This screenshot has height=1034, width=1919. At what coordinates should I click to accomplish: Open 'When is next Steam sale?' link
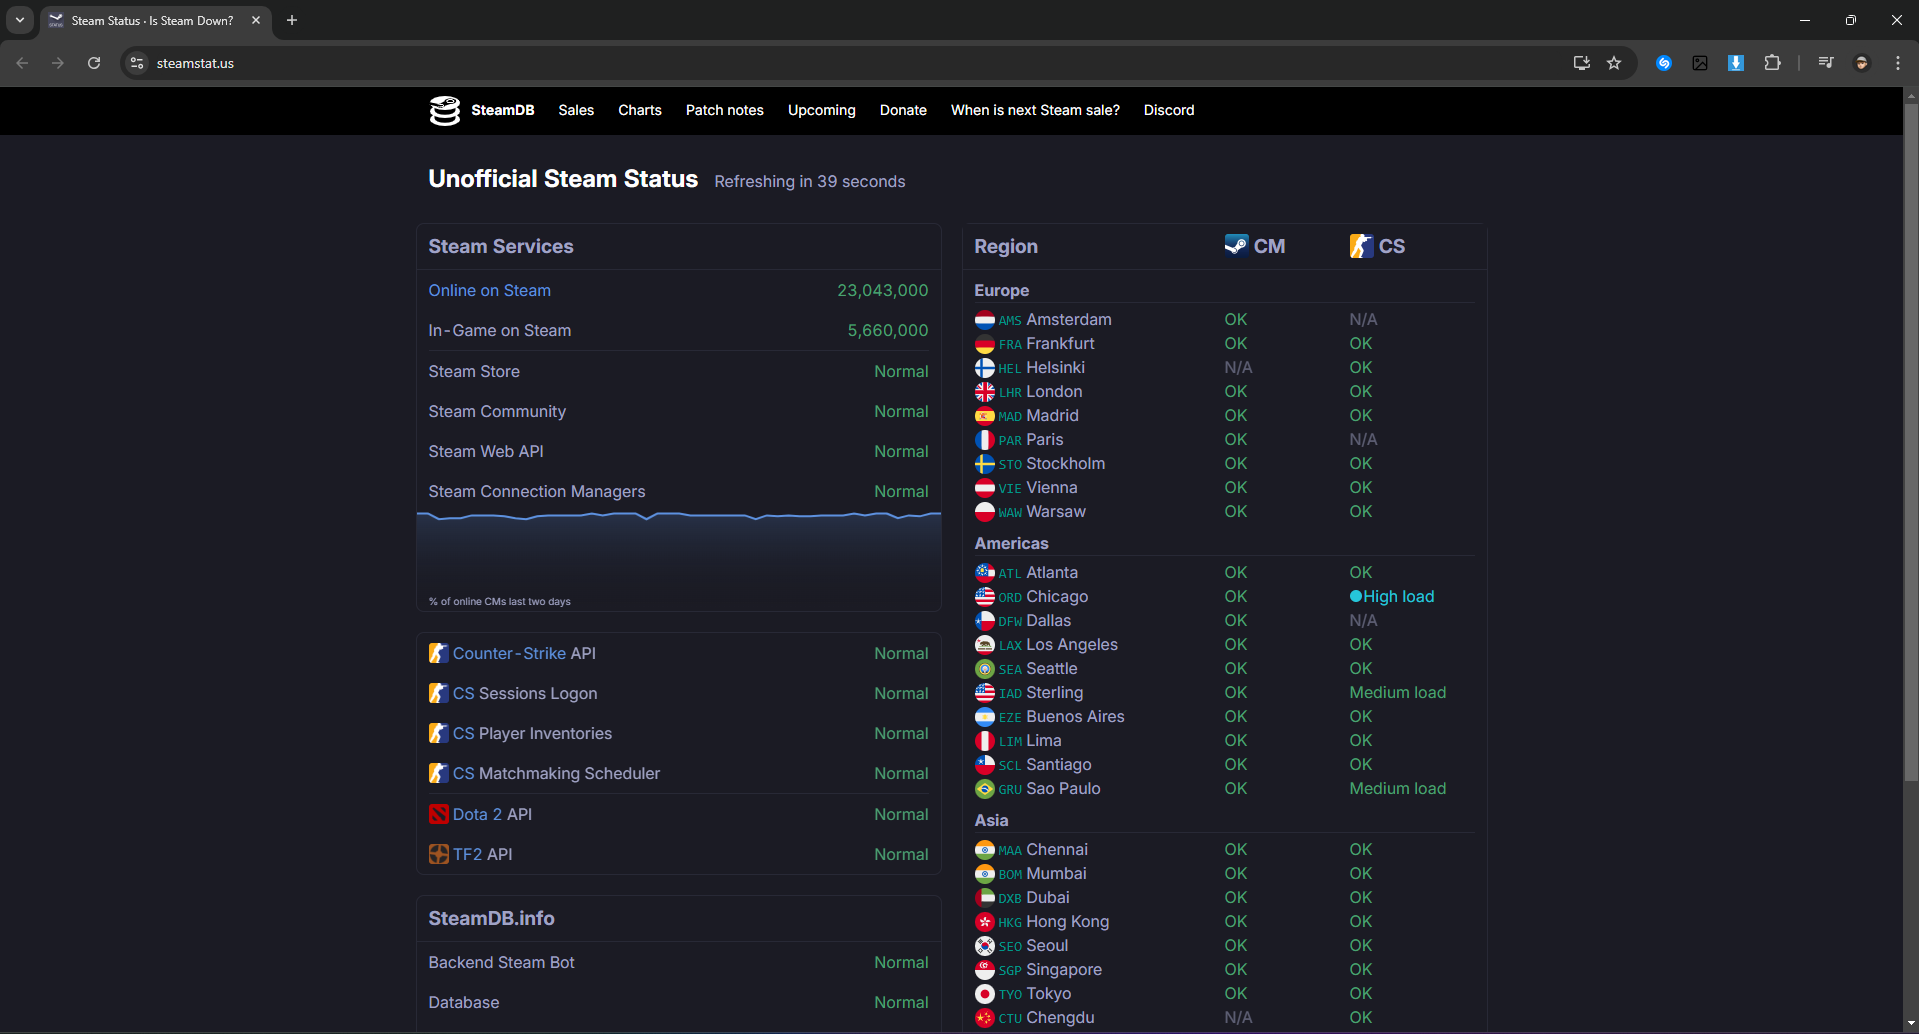point(1035,110)
